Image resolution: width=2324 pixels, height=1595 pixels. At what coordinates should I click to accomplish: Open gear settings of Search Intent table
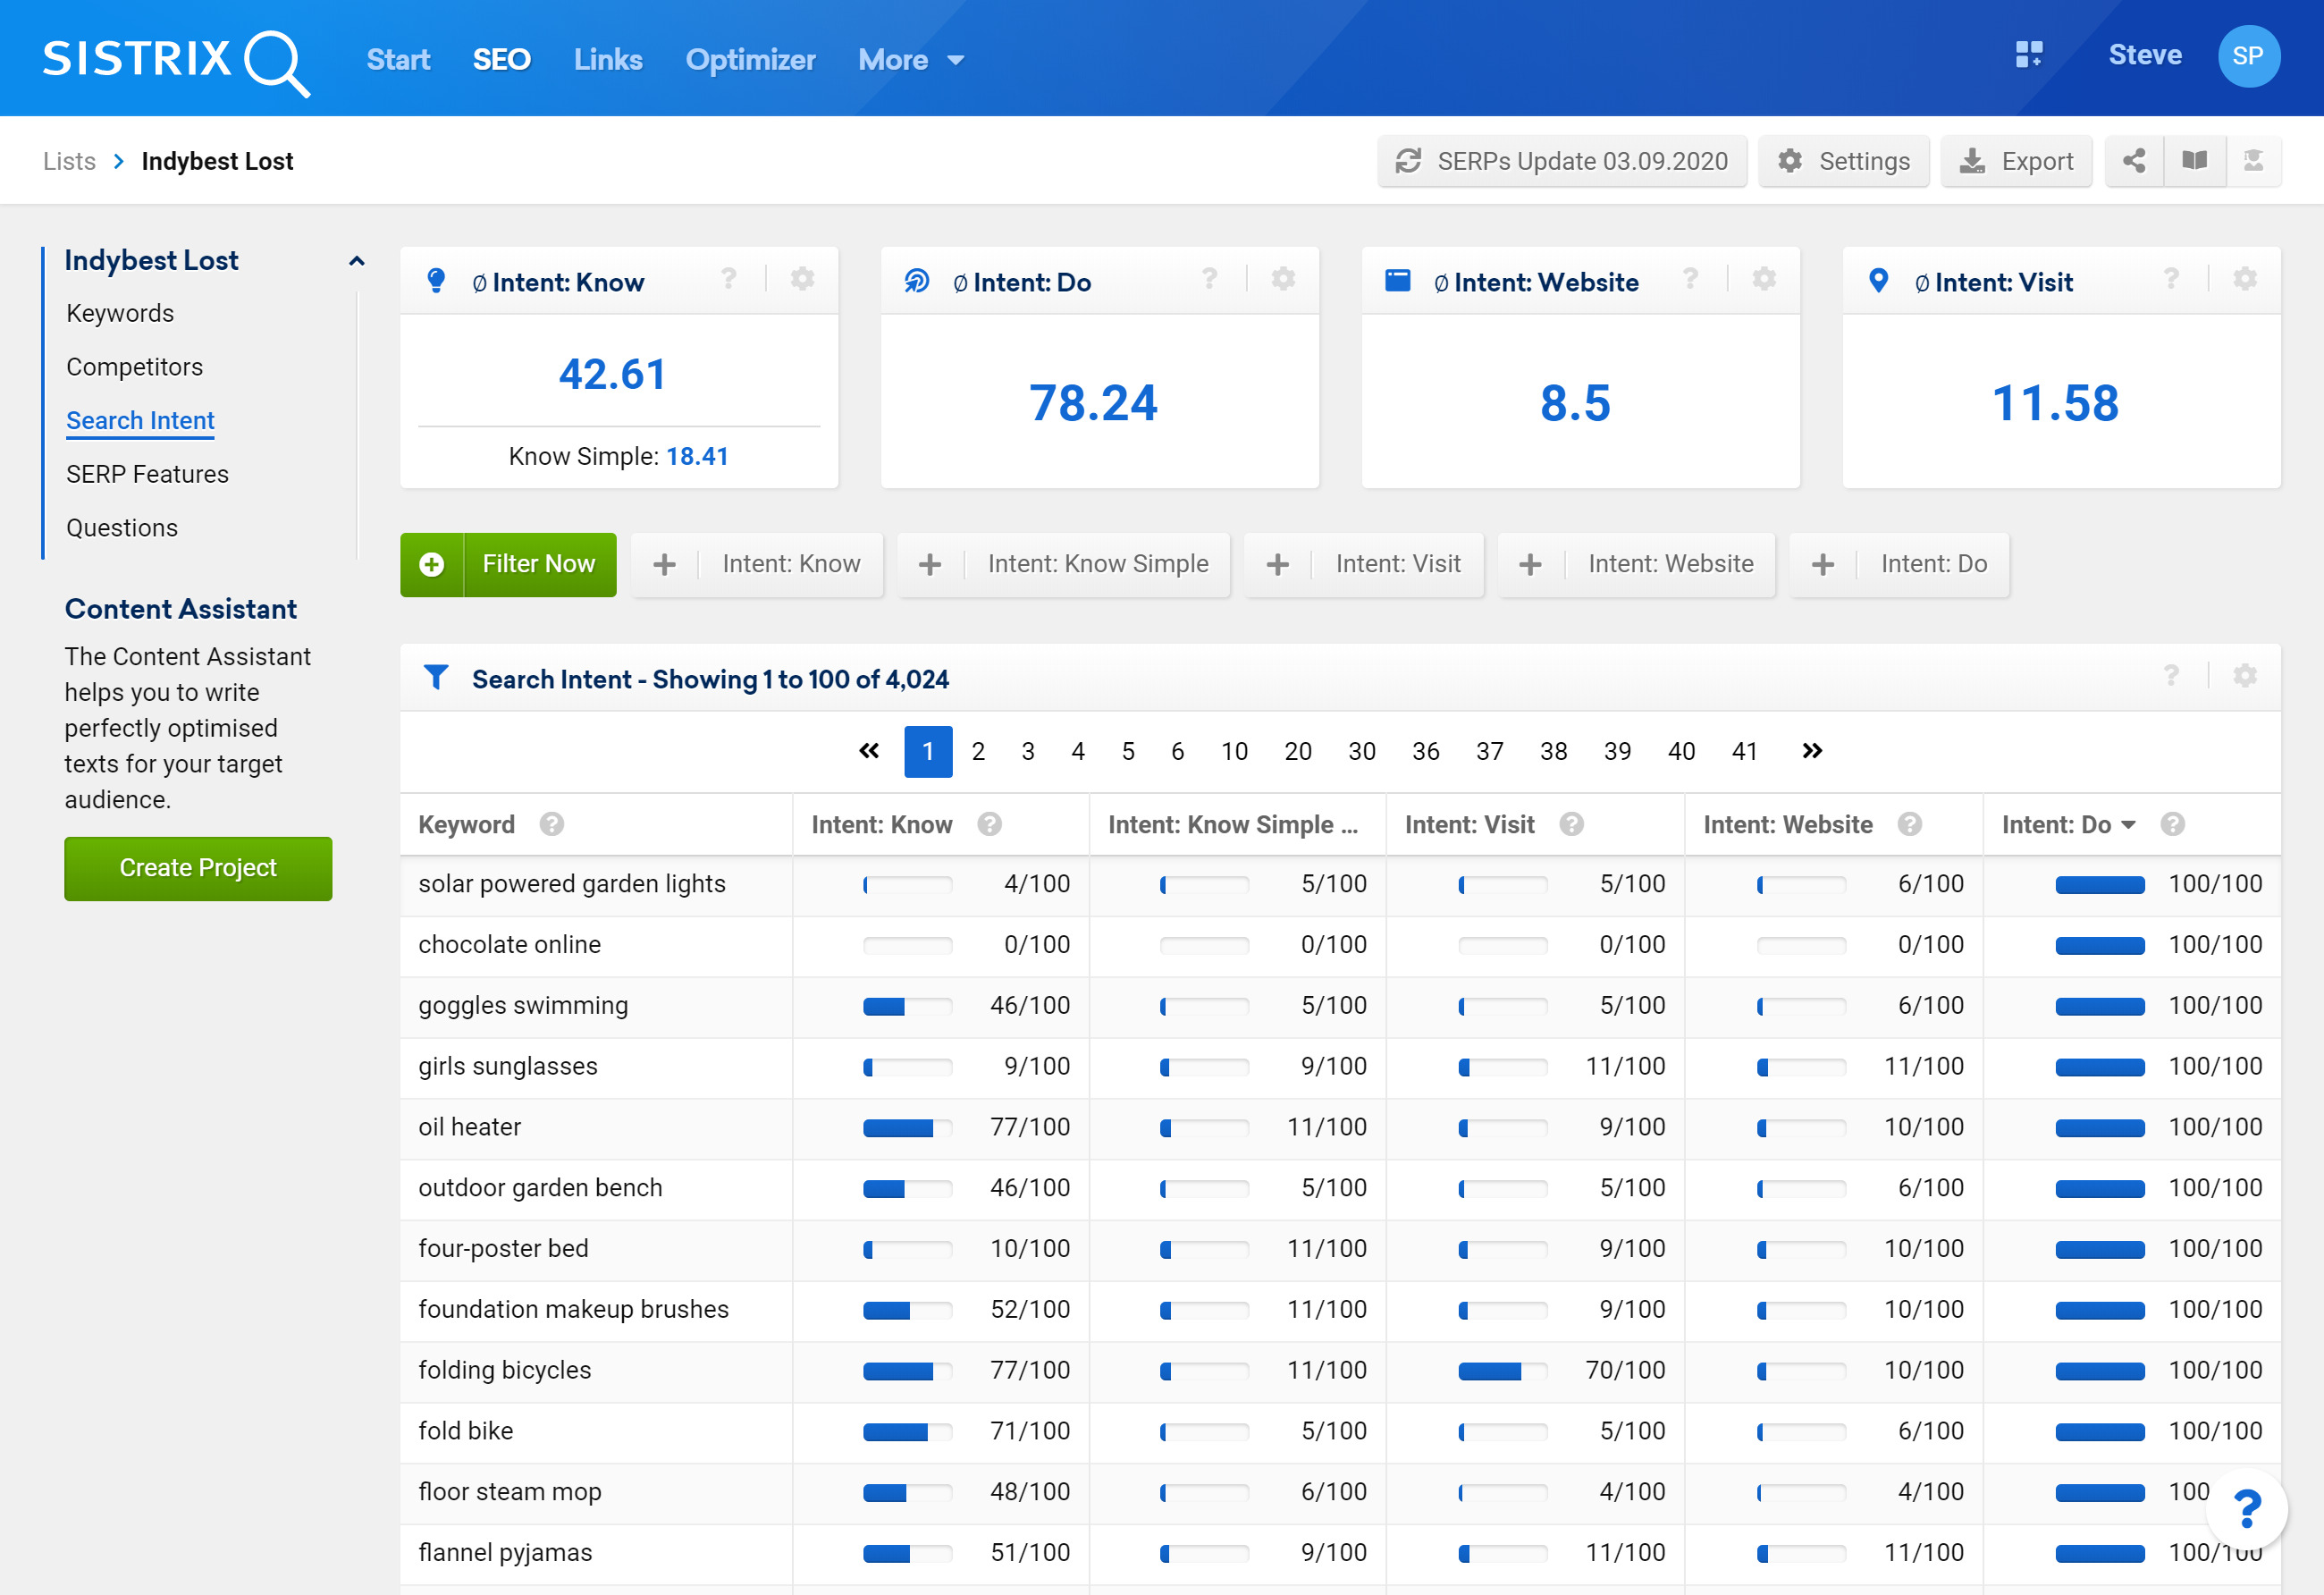tap(2245, 676)
